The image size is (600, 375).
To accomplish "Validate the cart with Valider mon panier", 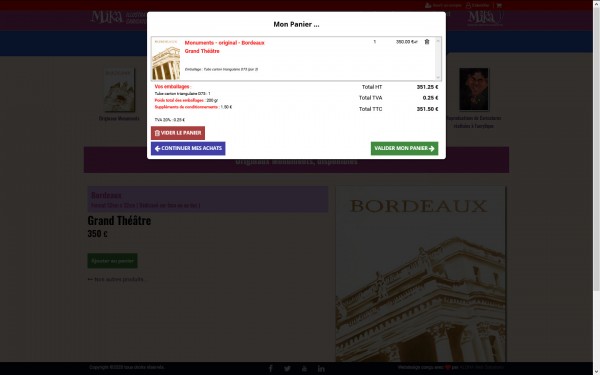I will click(x=404, y=148).
